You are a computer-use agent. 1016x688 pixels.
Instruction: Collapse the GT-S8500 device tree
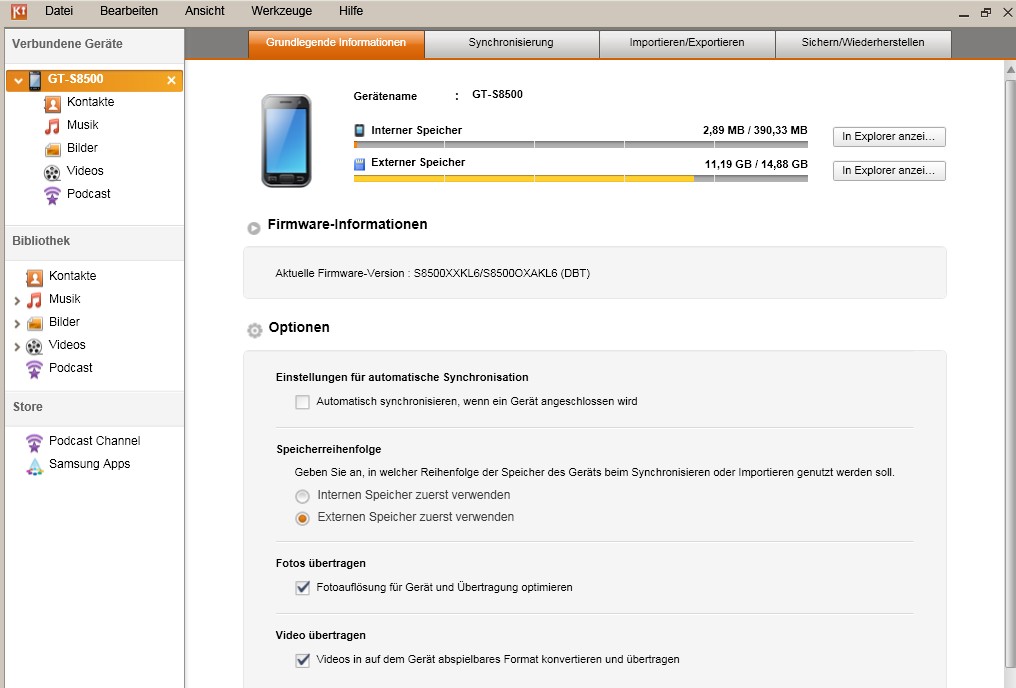click(18, 80)
